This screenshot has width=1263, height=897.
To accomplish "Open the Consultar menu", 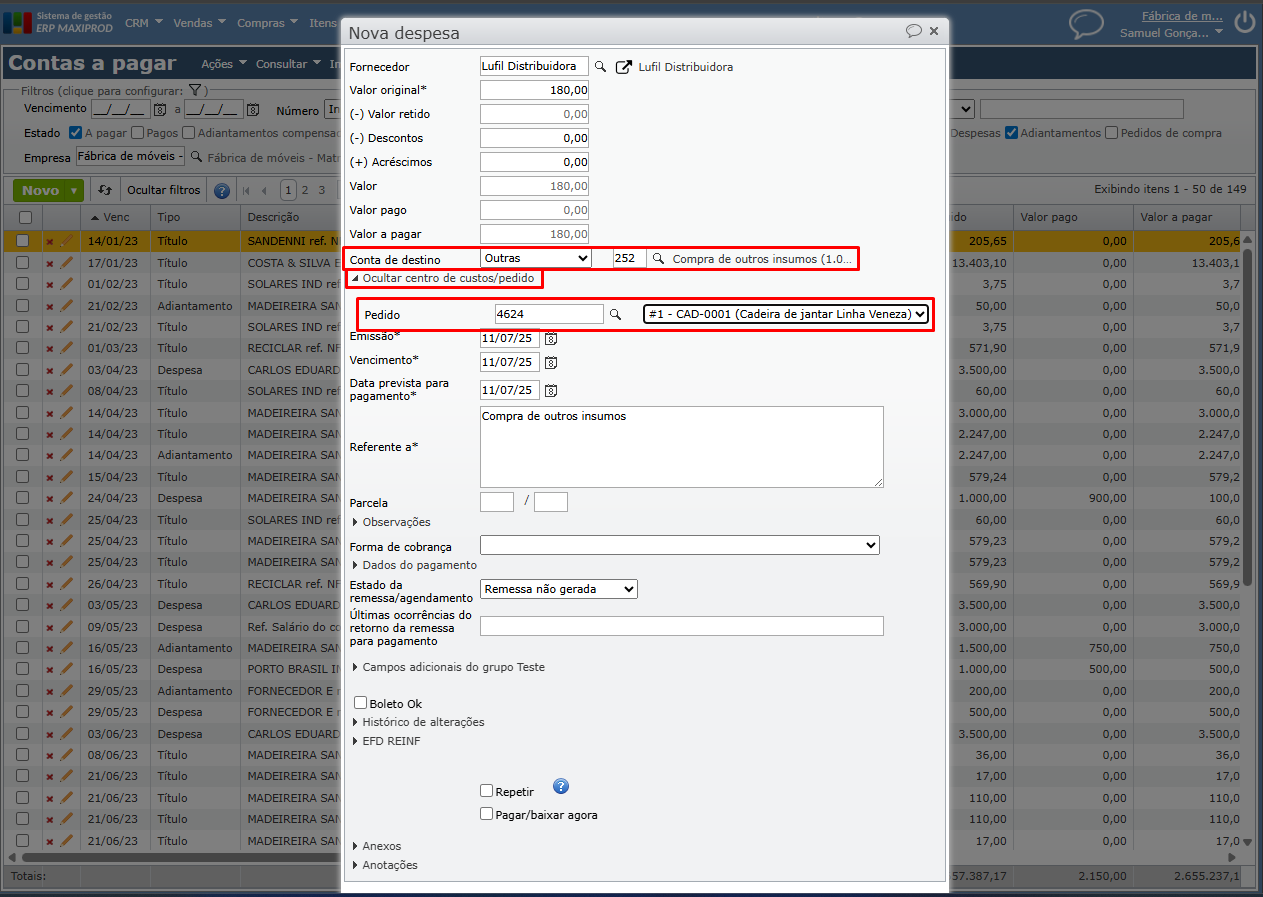I will (x=287, y=64).
